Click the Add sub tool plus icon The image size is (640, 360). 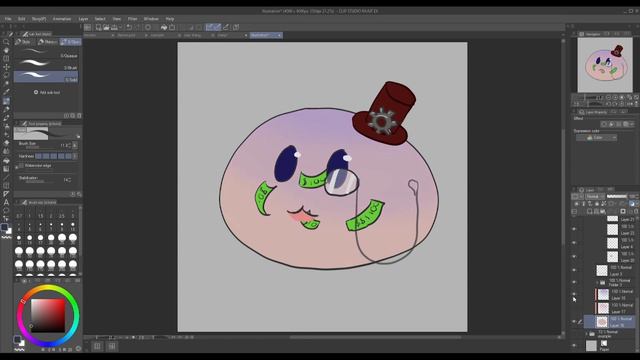pyautogui.click(x=36, y=92)
